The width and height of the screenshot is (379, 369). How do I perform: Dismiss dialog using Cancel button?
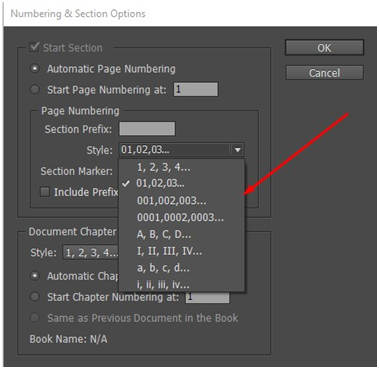324,73
